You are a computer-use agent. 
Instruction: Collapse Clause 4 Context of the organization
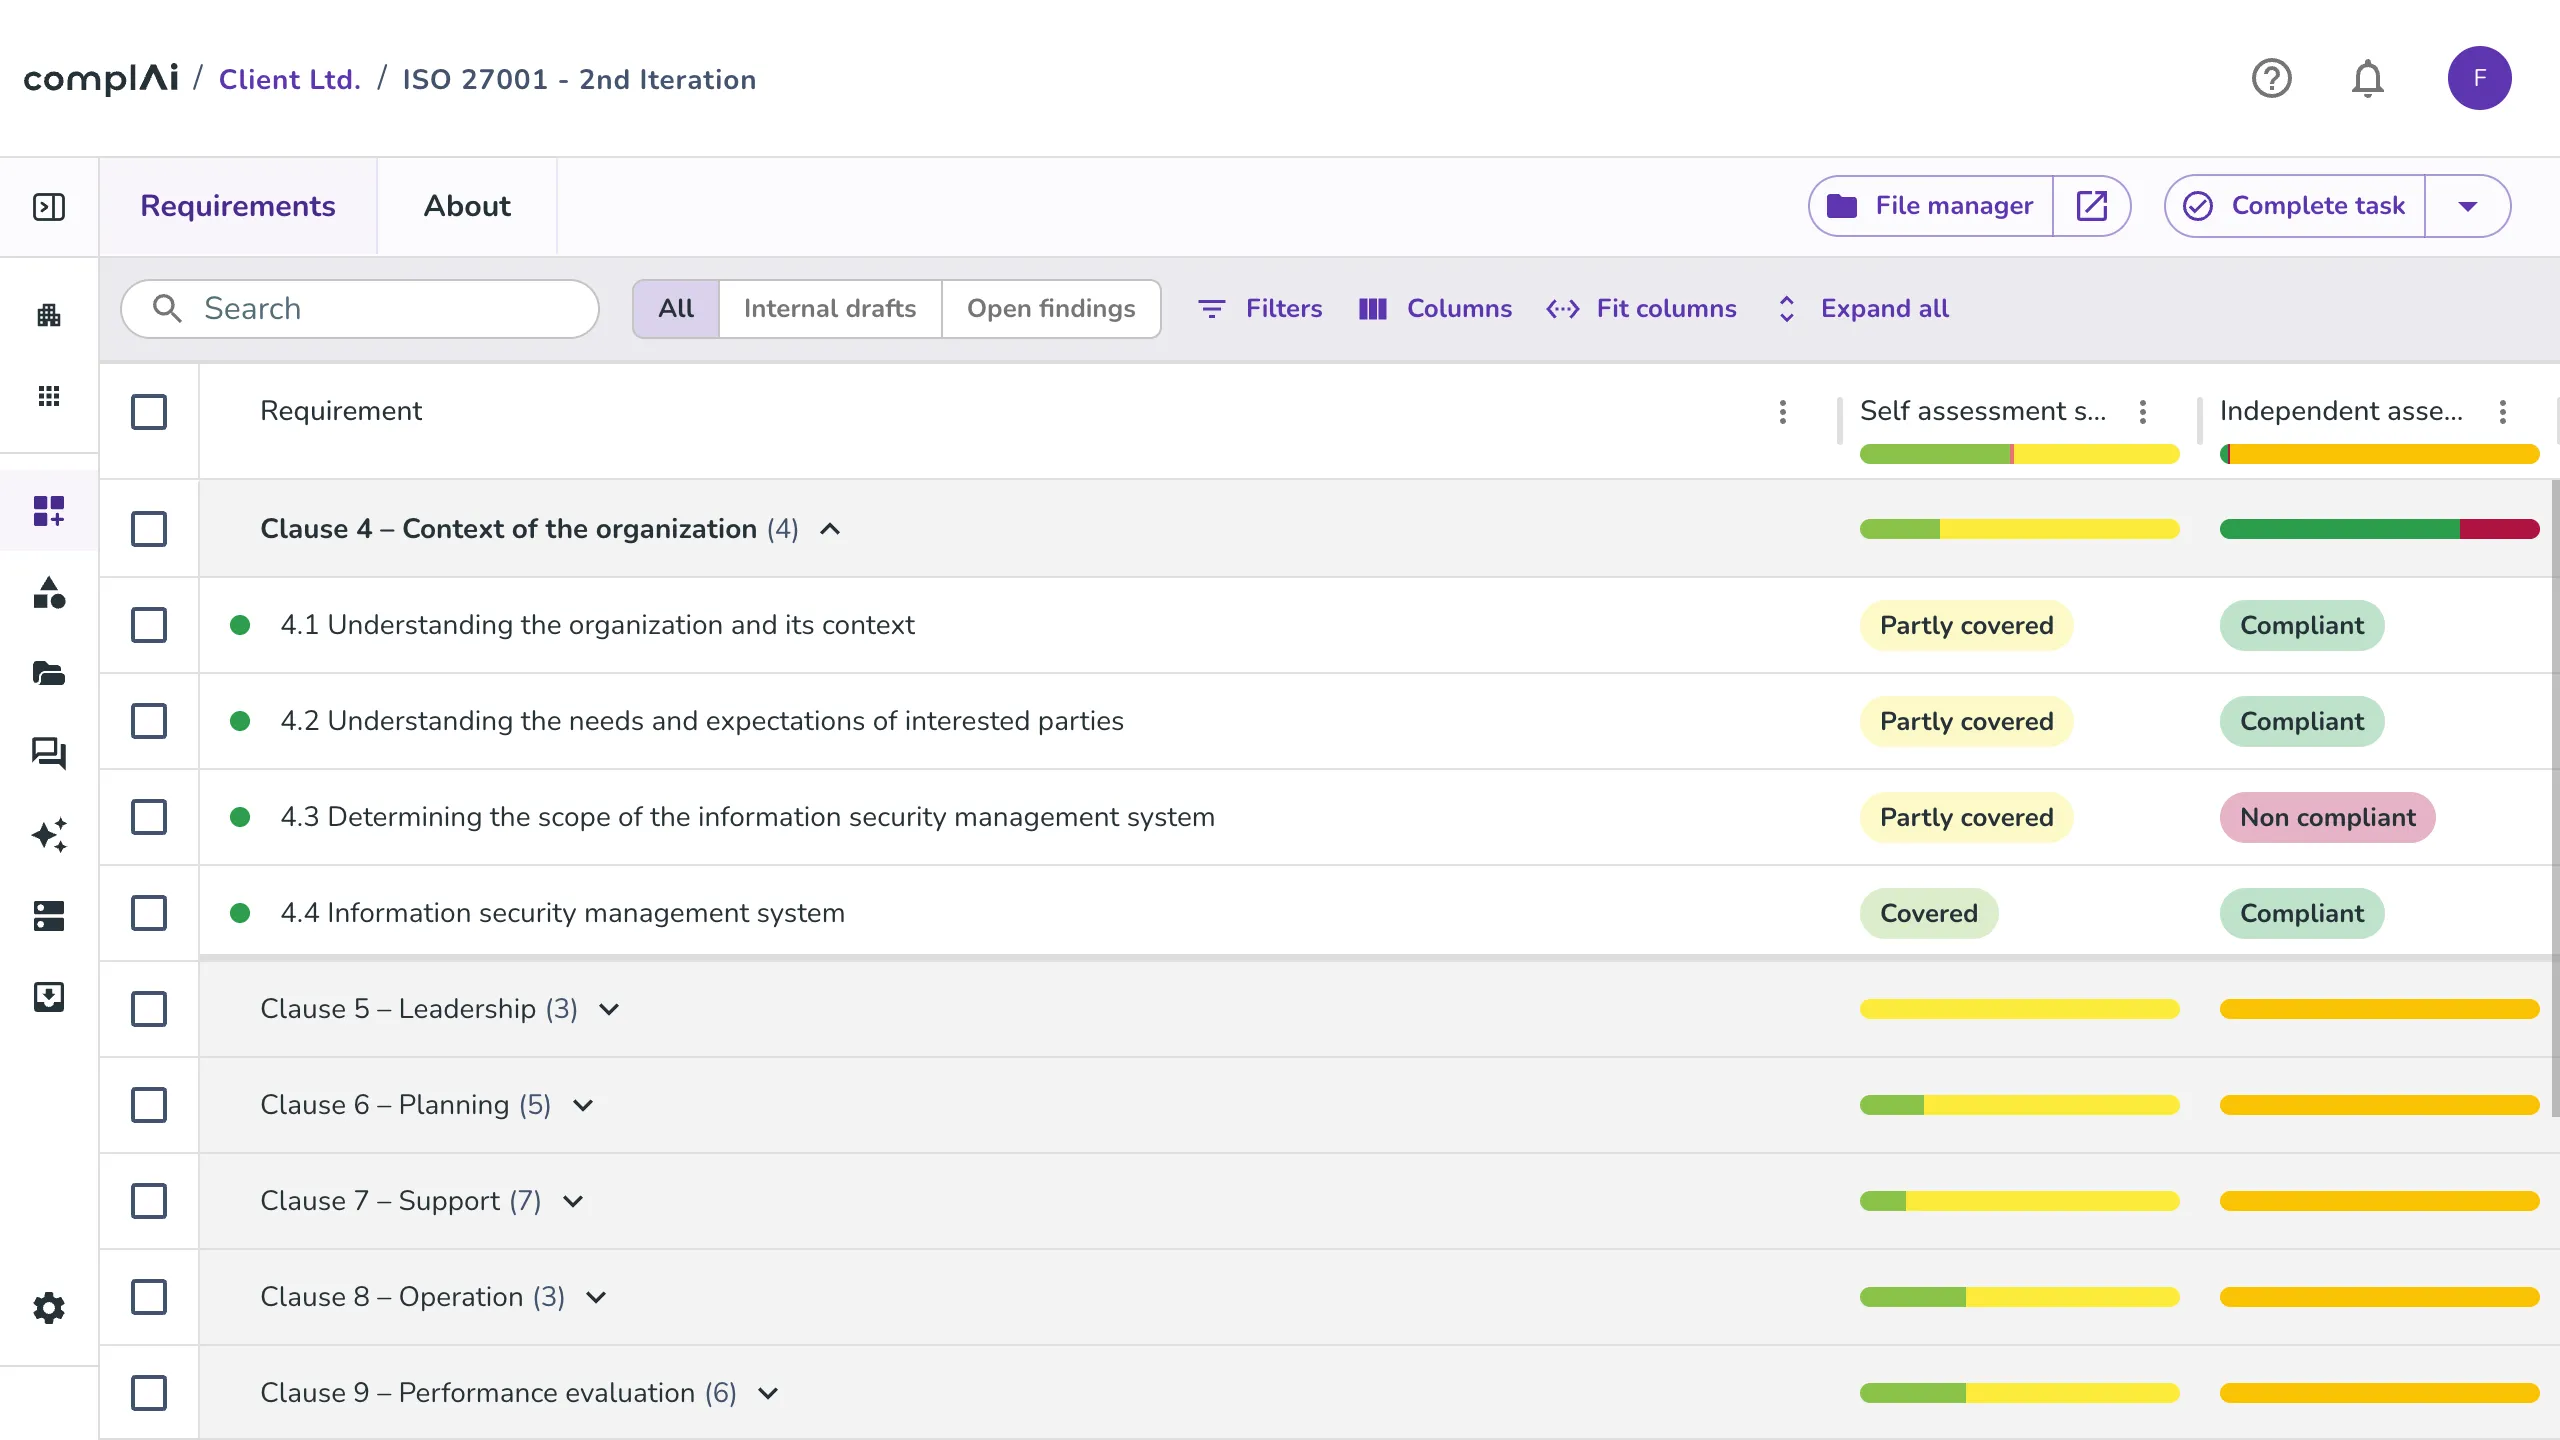tap(830, 529)
